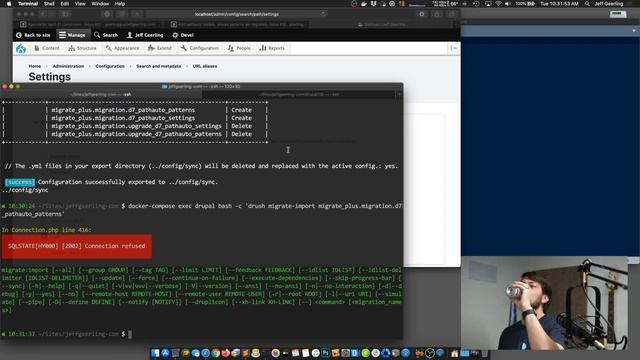Open Extend admin menu item
Screen dimensions: 640x360
[x=160, y=48]
